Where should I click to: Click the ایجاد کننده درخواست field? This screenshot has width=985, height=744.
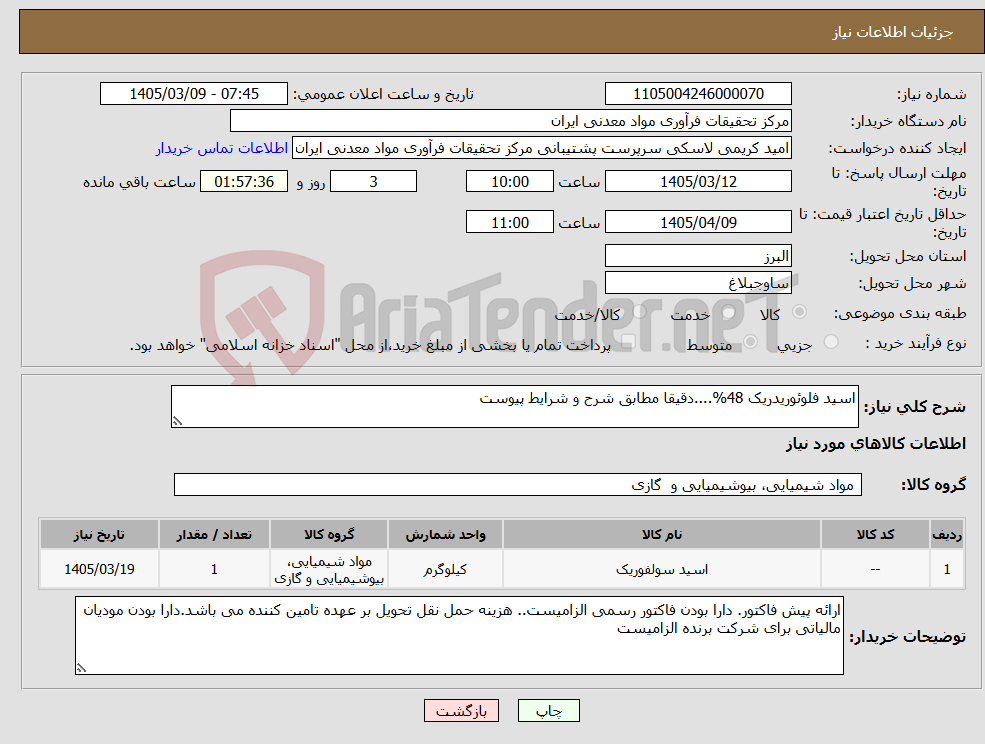pyautogui.click(x=541, y=148)
